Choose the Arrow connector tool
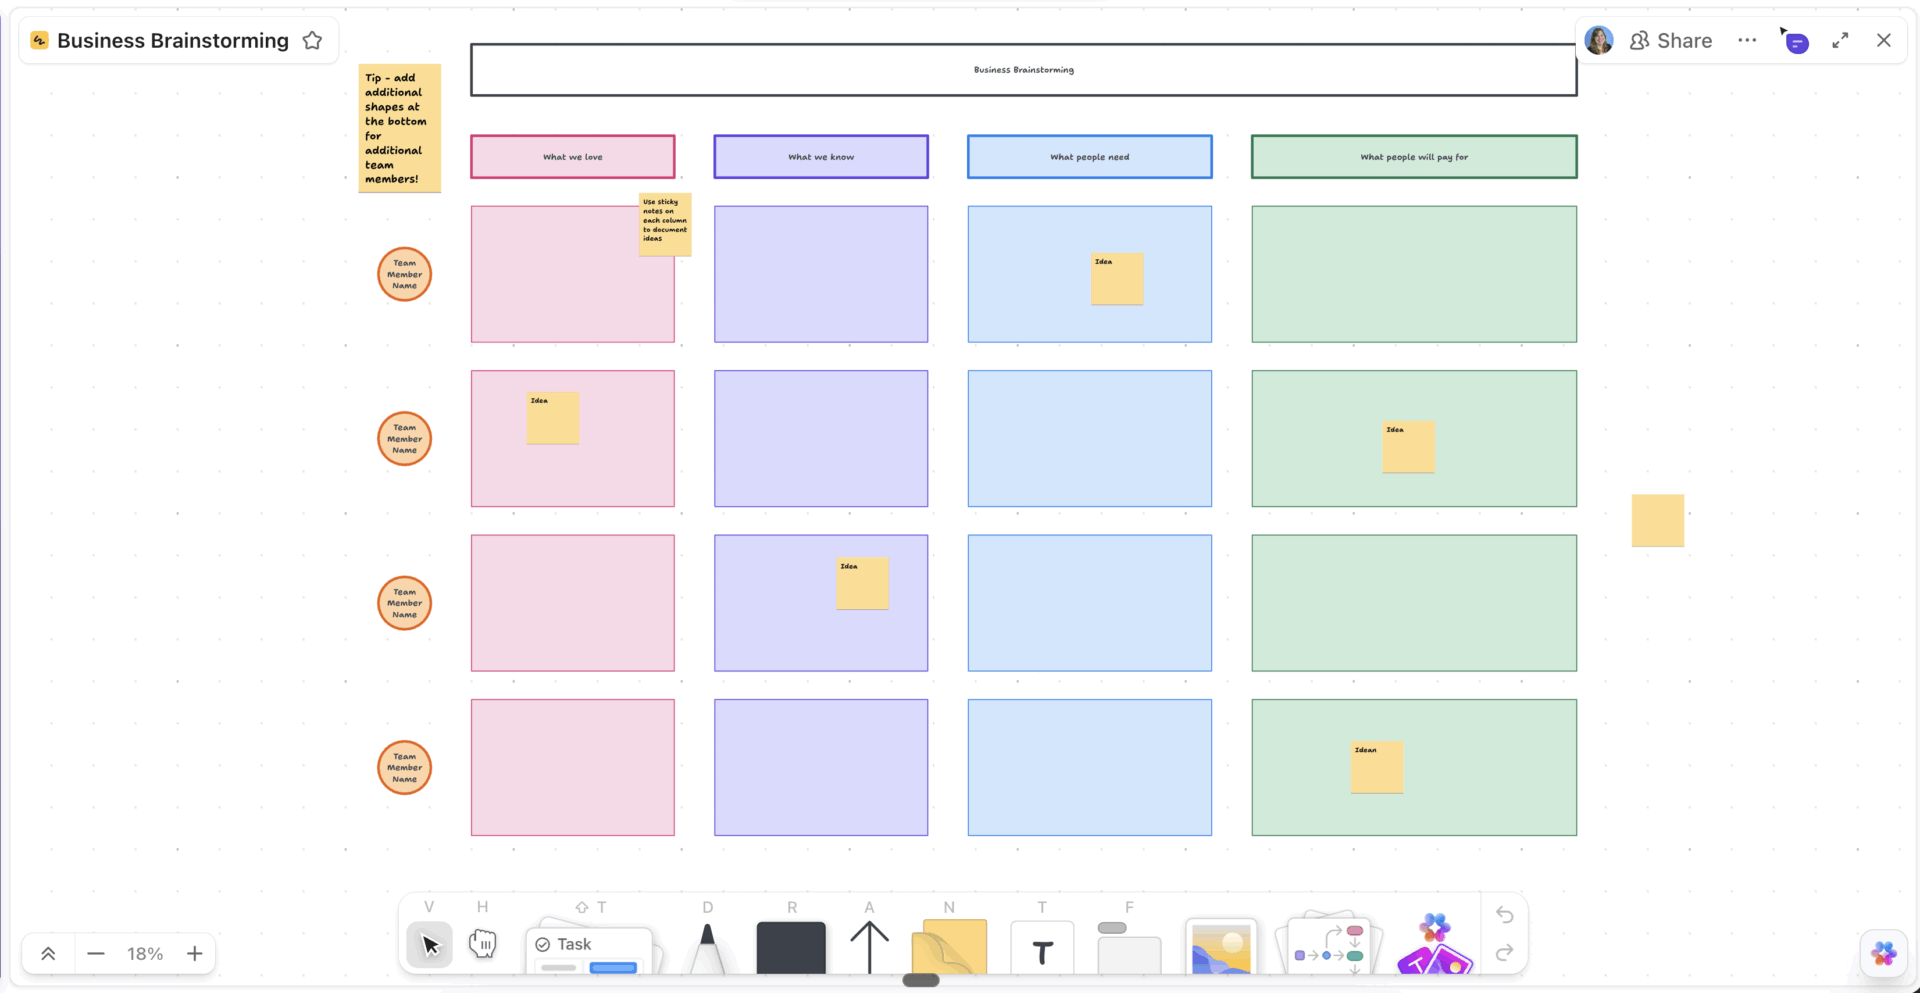The image size is (1920, 993). point(869,946)
